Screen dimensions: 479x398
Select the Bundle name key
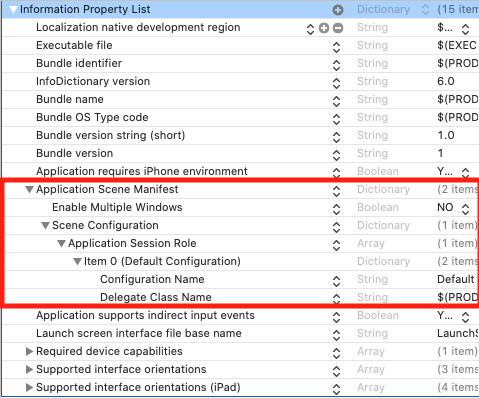(x=70, y=99)
